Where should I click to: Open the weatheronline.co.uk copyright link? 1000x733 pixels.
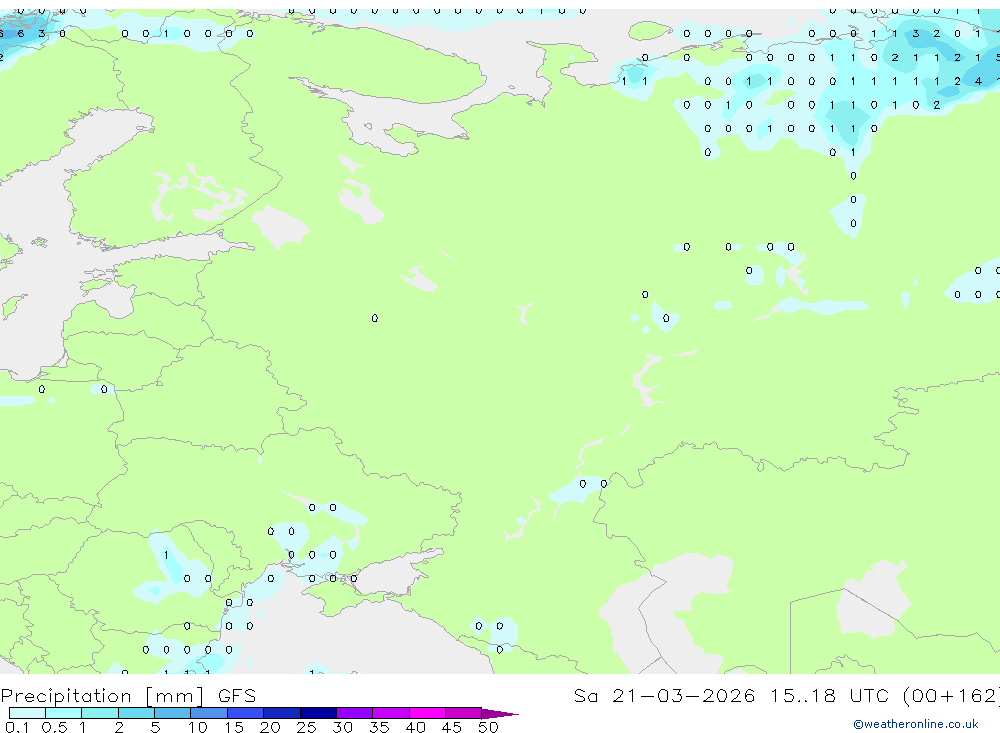pyautogui.click(x=916, y=724)
